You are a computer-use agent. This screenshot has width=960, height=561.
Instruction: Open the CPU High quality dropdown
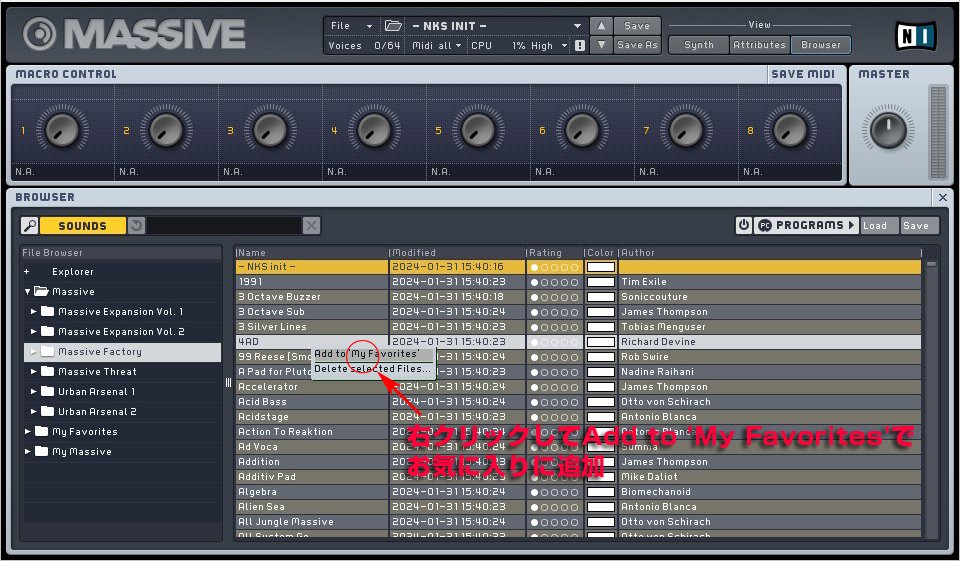click(x=541, y=45)
